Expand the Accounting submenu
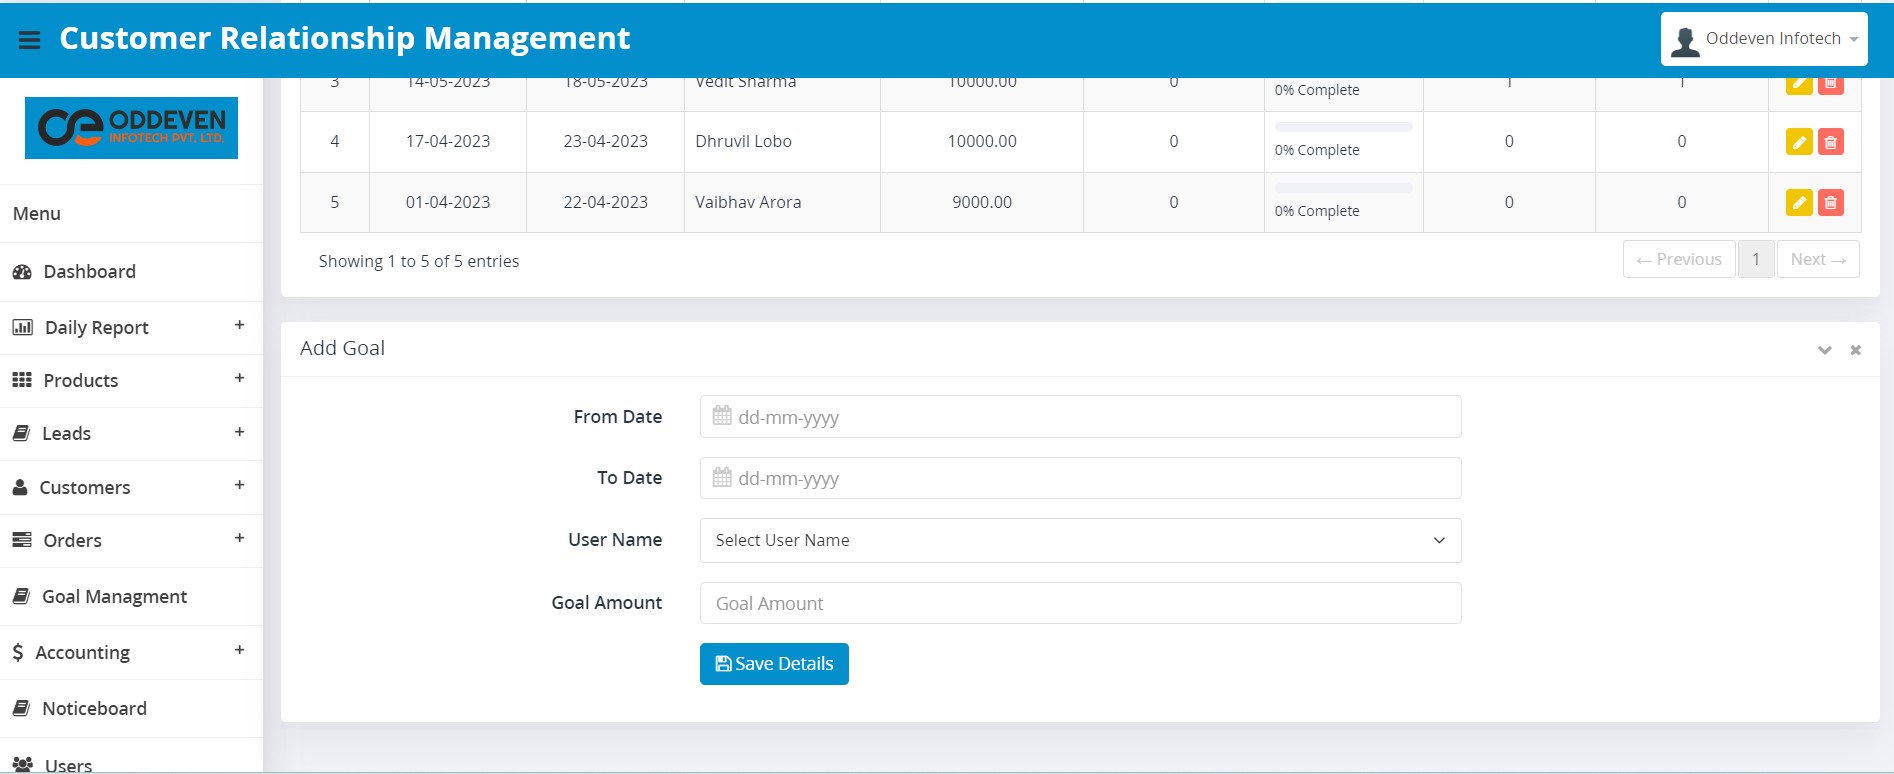This screenshot has height=774, width=1894. [x=239, y=650]
